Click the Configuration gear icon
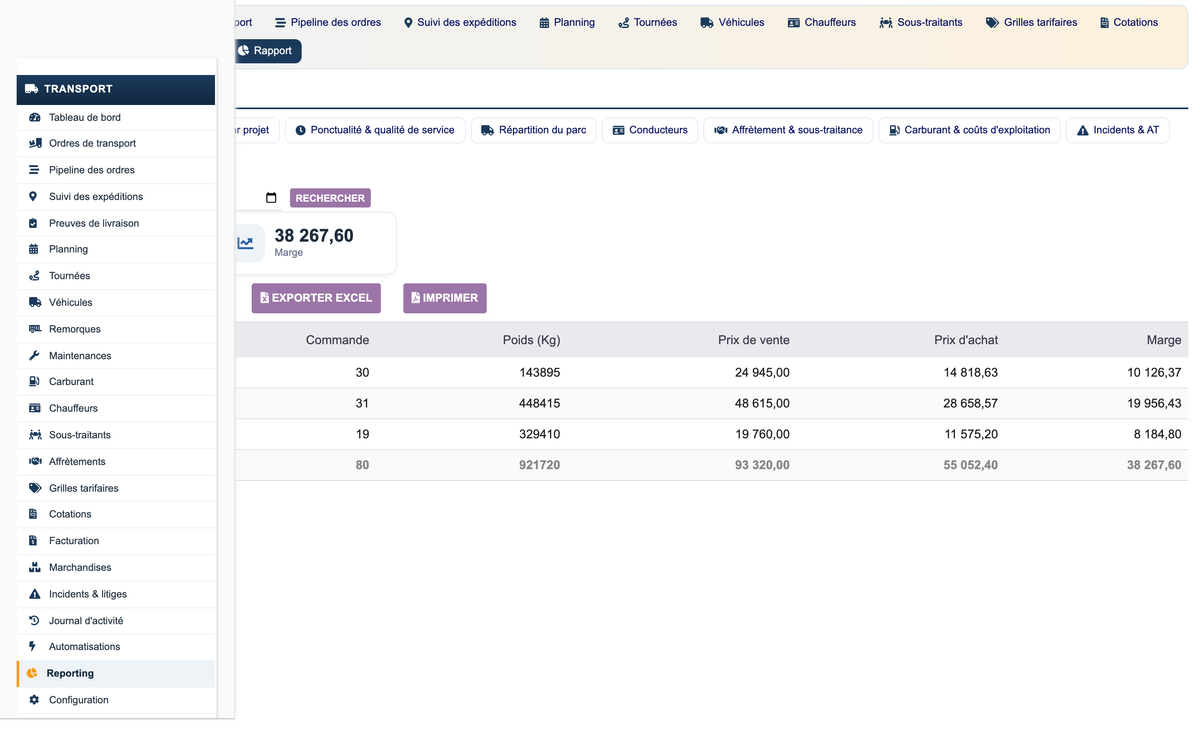This screenshot has height=750, width=1200. click(x=34, y=700)
